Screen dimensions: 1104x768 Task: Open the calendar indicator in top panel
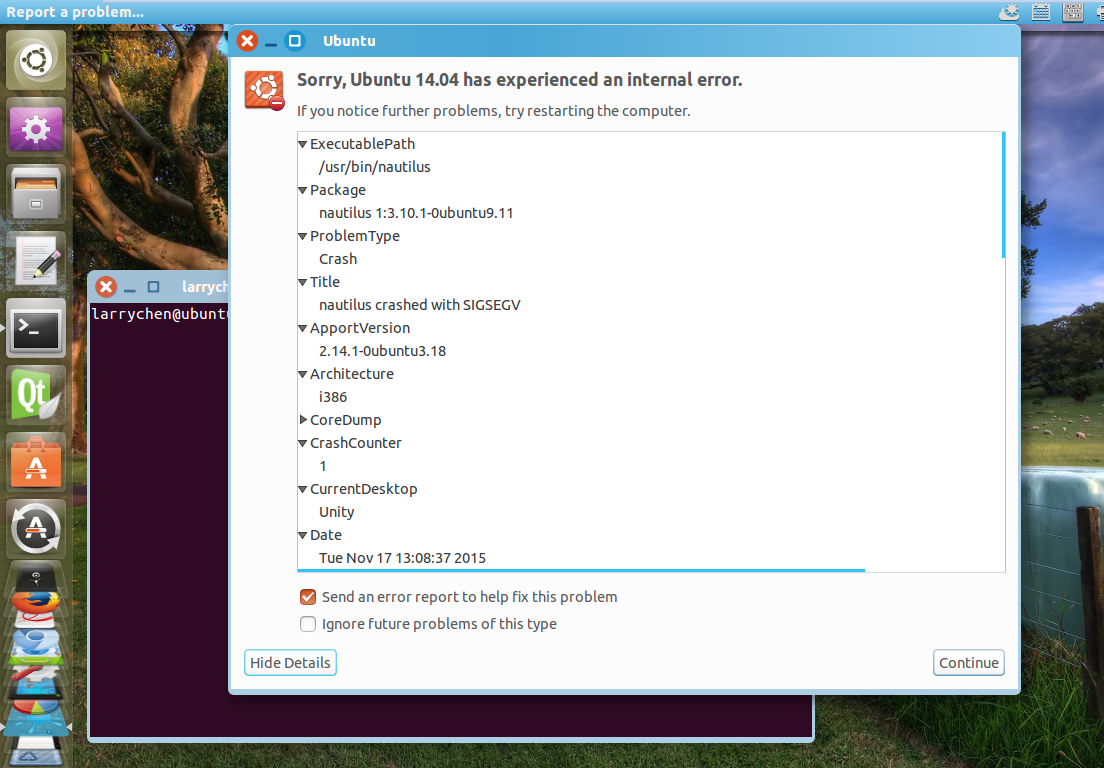[x=1041, y=12]
